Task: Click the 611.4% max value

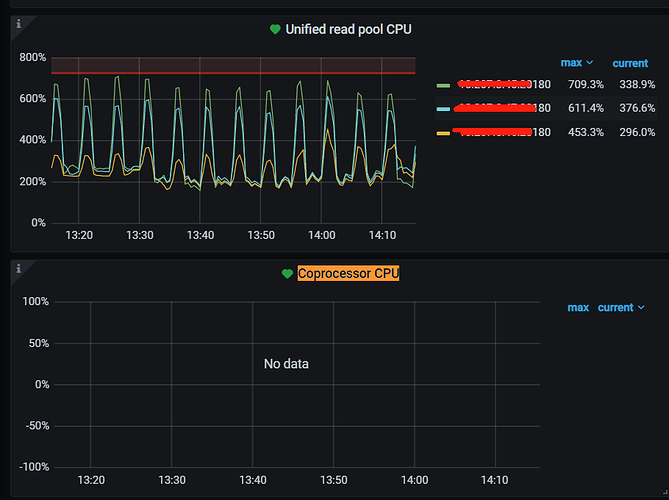Action: tap(585, 108)
